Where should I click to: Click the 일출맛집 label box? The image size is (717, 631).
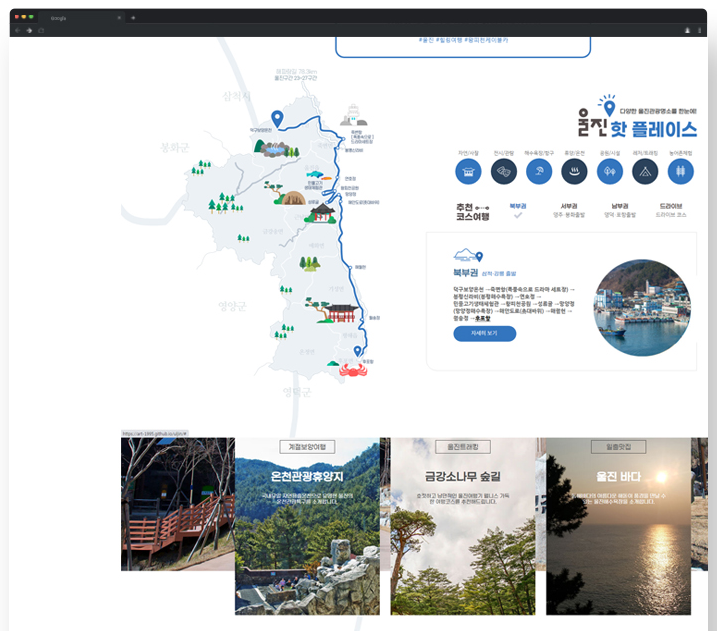(618, 447)
